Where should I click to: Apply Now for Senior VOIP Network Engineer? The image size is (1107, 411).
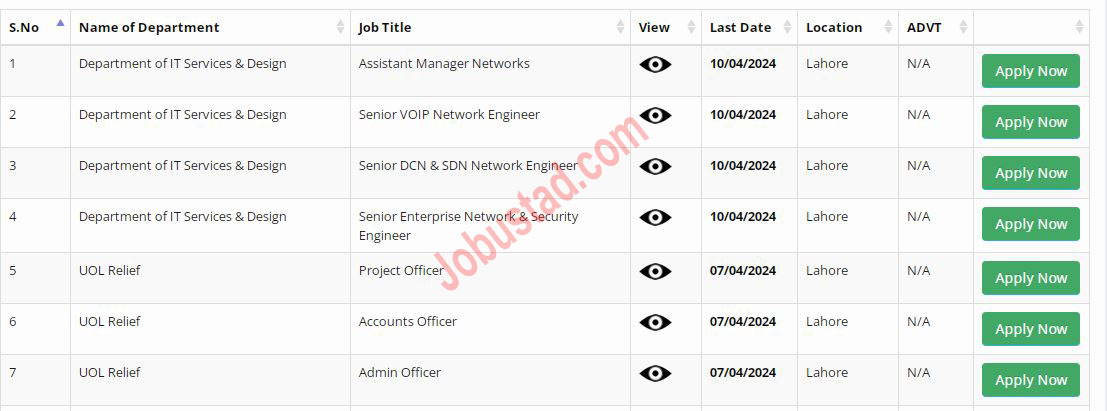[x=1031, y=122]
